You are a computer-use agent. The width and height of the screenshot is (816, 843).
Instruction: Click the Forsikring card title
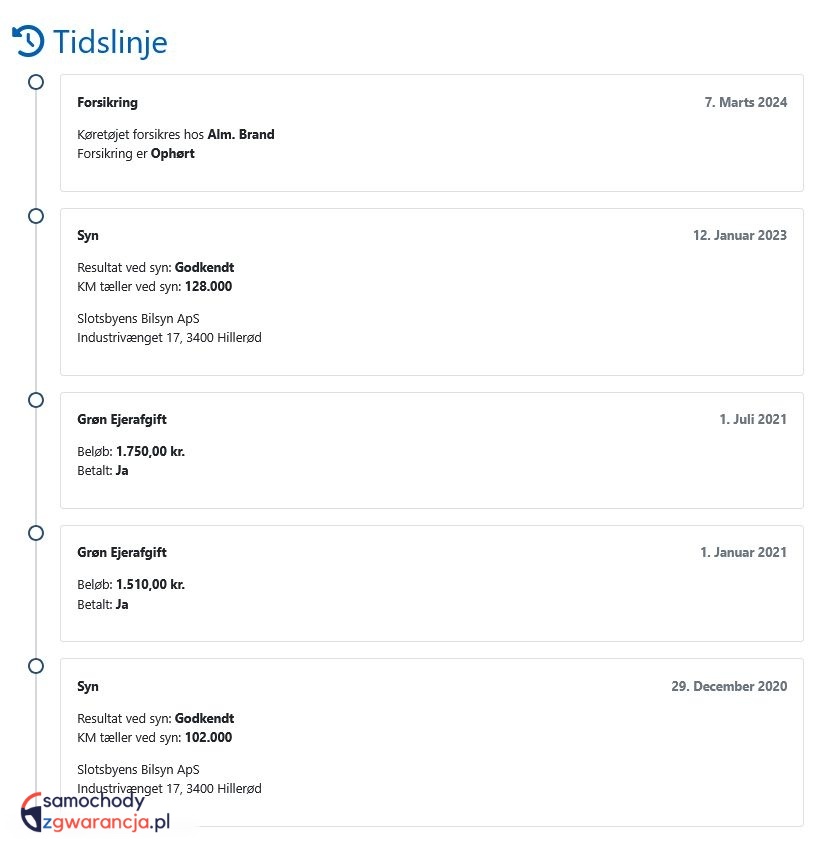(107, 102)
